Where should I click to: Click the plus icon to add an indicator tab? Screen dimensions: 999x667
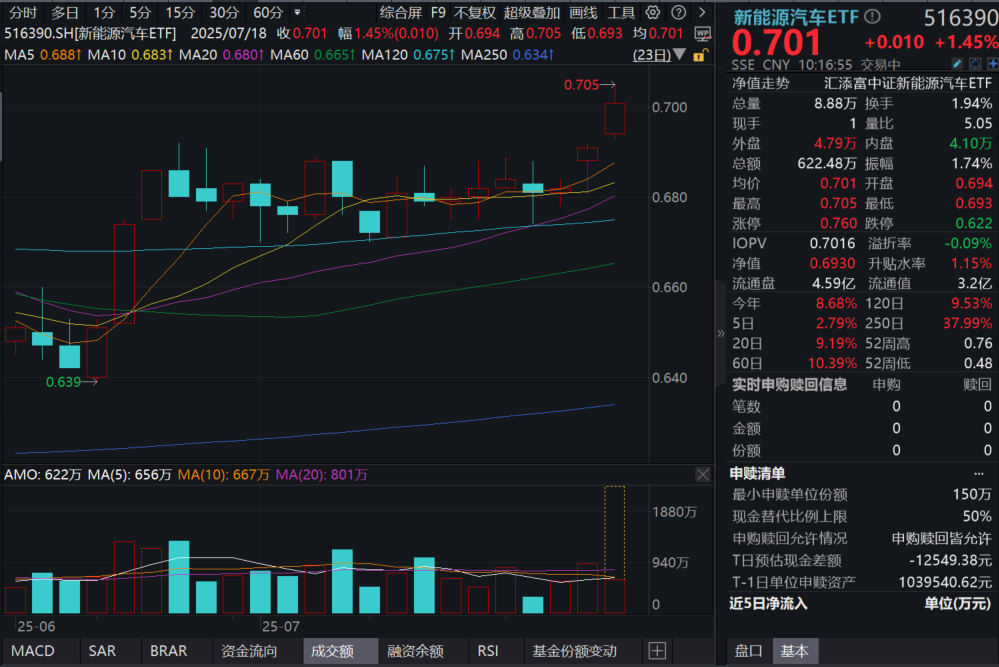click(658, 651)
